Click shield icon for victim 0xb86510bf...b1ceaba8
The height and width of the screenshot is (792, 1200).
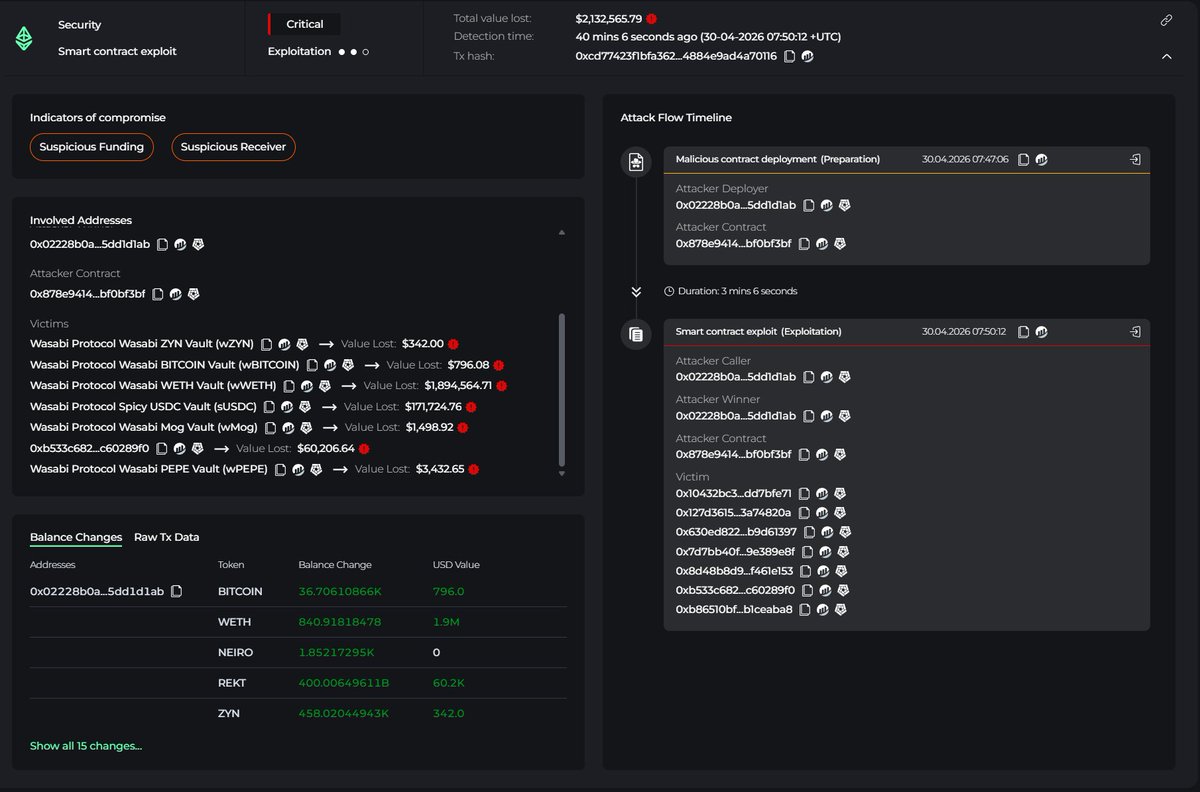coord(841,609)
